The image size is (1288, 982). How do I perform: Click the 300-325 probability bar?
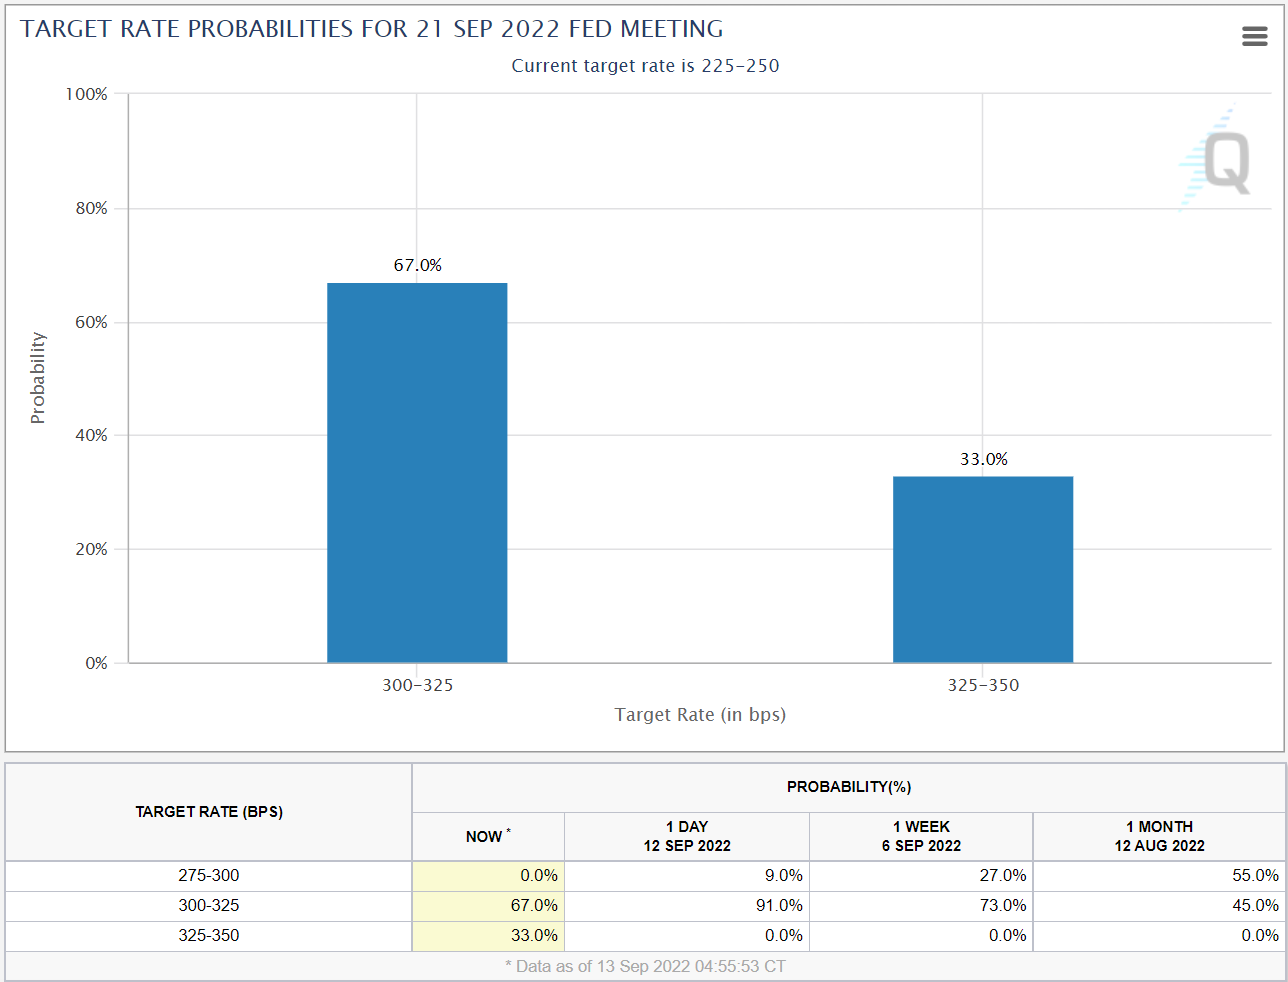click(417, 473)
